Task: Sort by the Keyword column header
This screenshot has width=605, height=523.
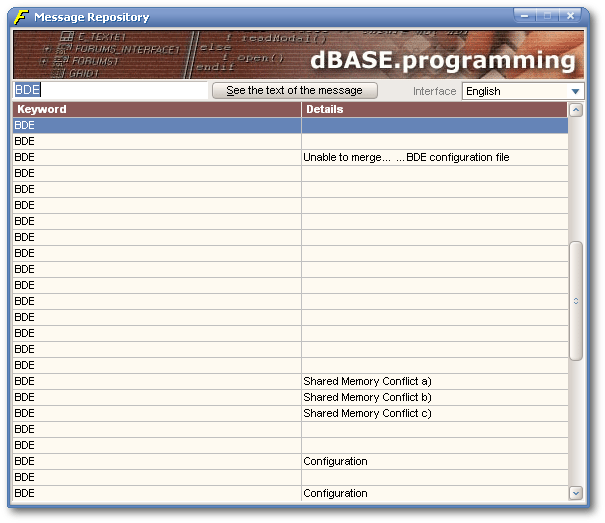Action: coord(156,109)
